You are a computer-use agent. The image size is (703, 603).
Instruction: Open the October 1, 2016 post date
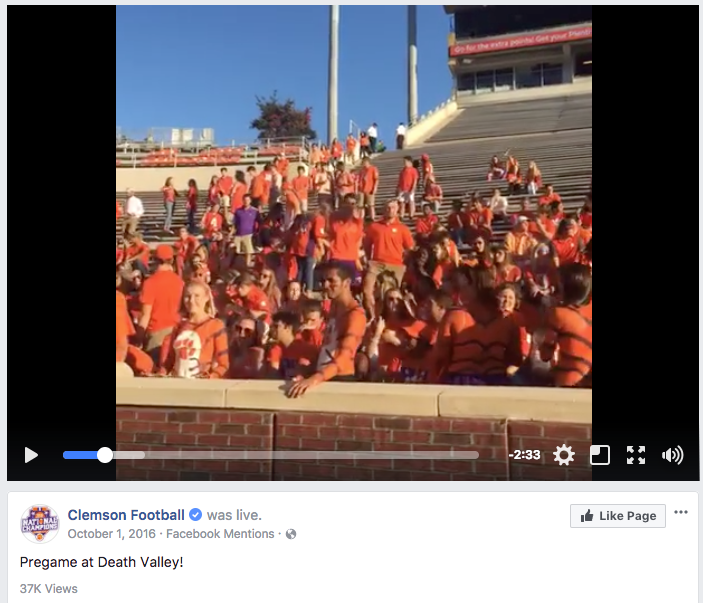point(112,534)
